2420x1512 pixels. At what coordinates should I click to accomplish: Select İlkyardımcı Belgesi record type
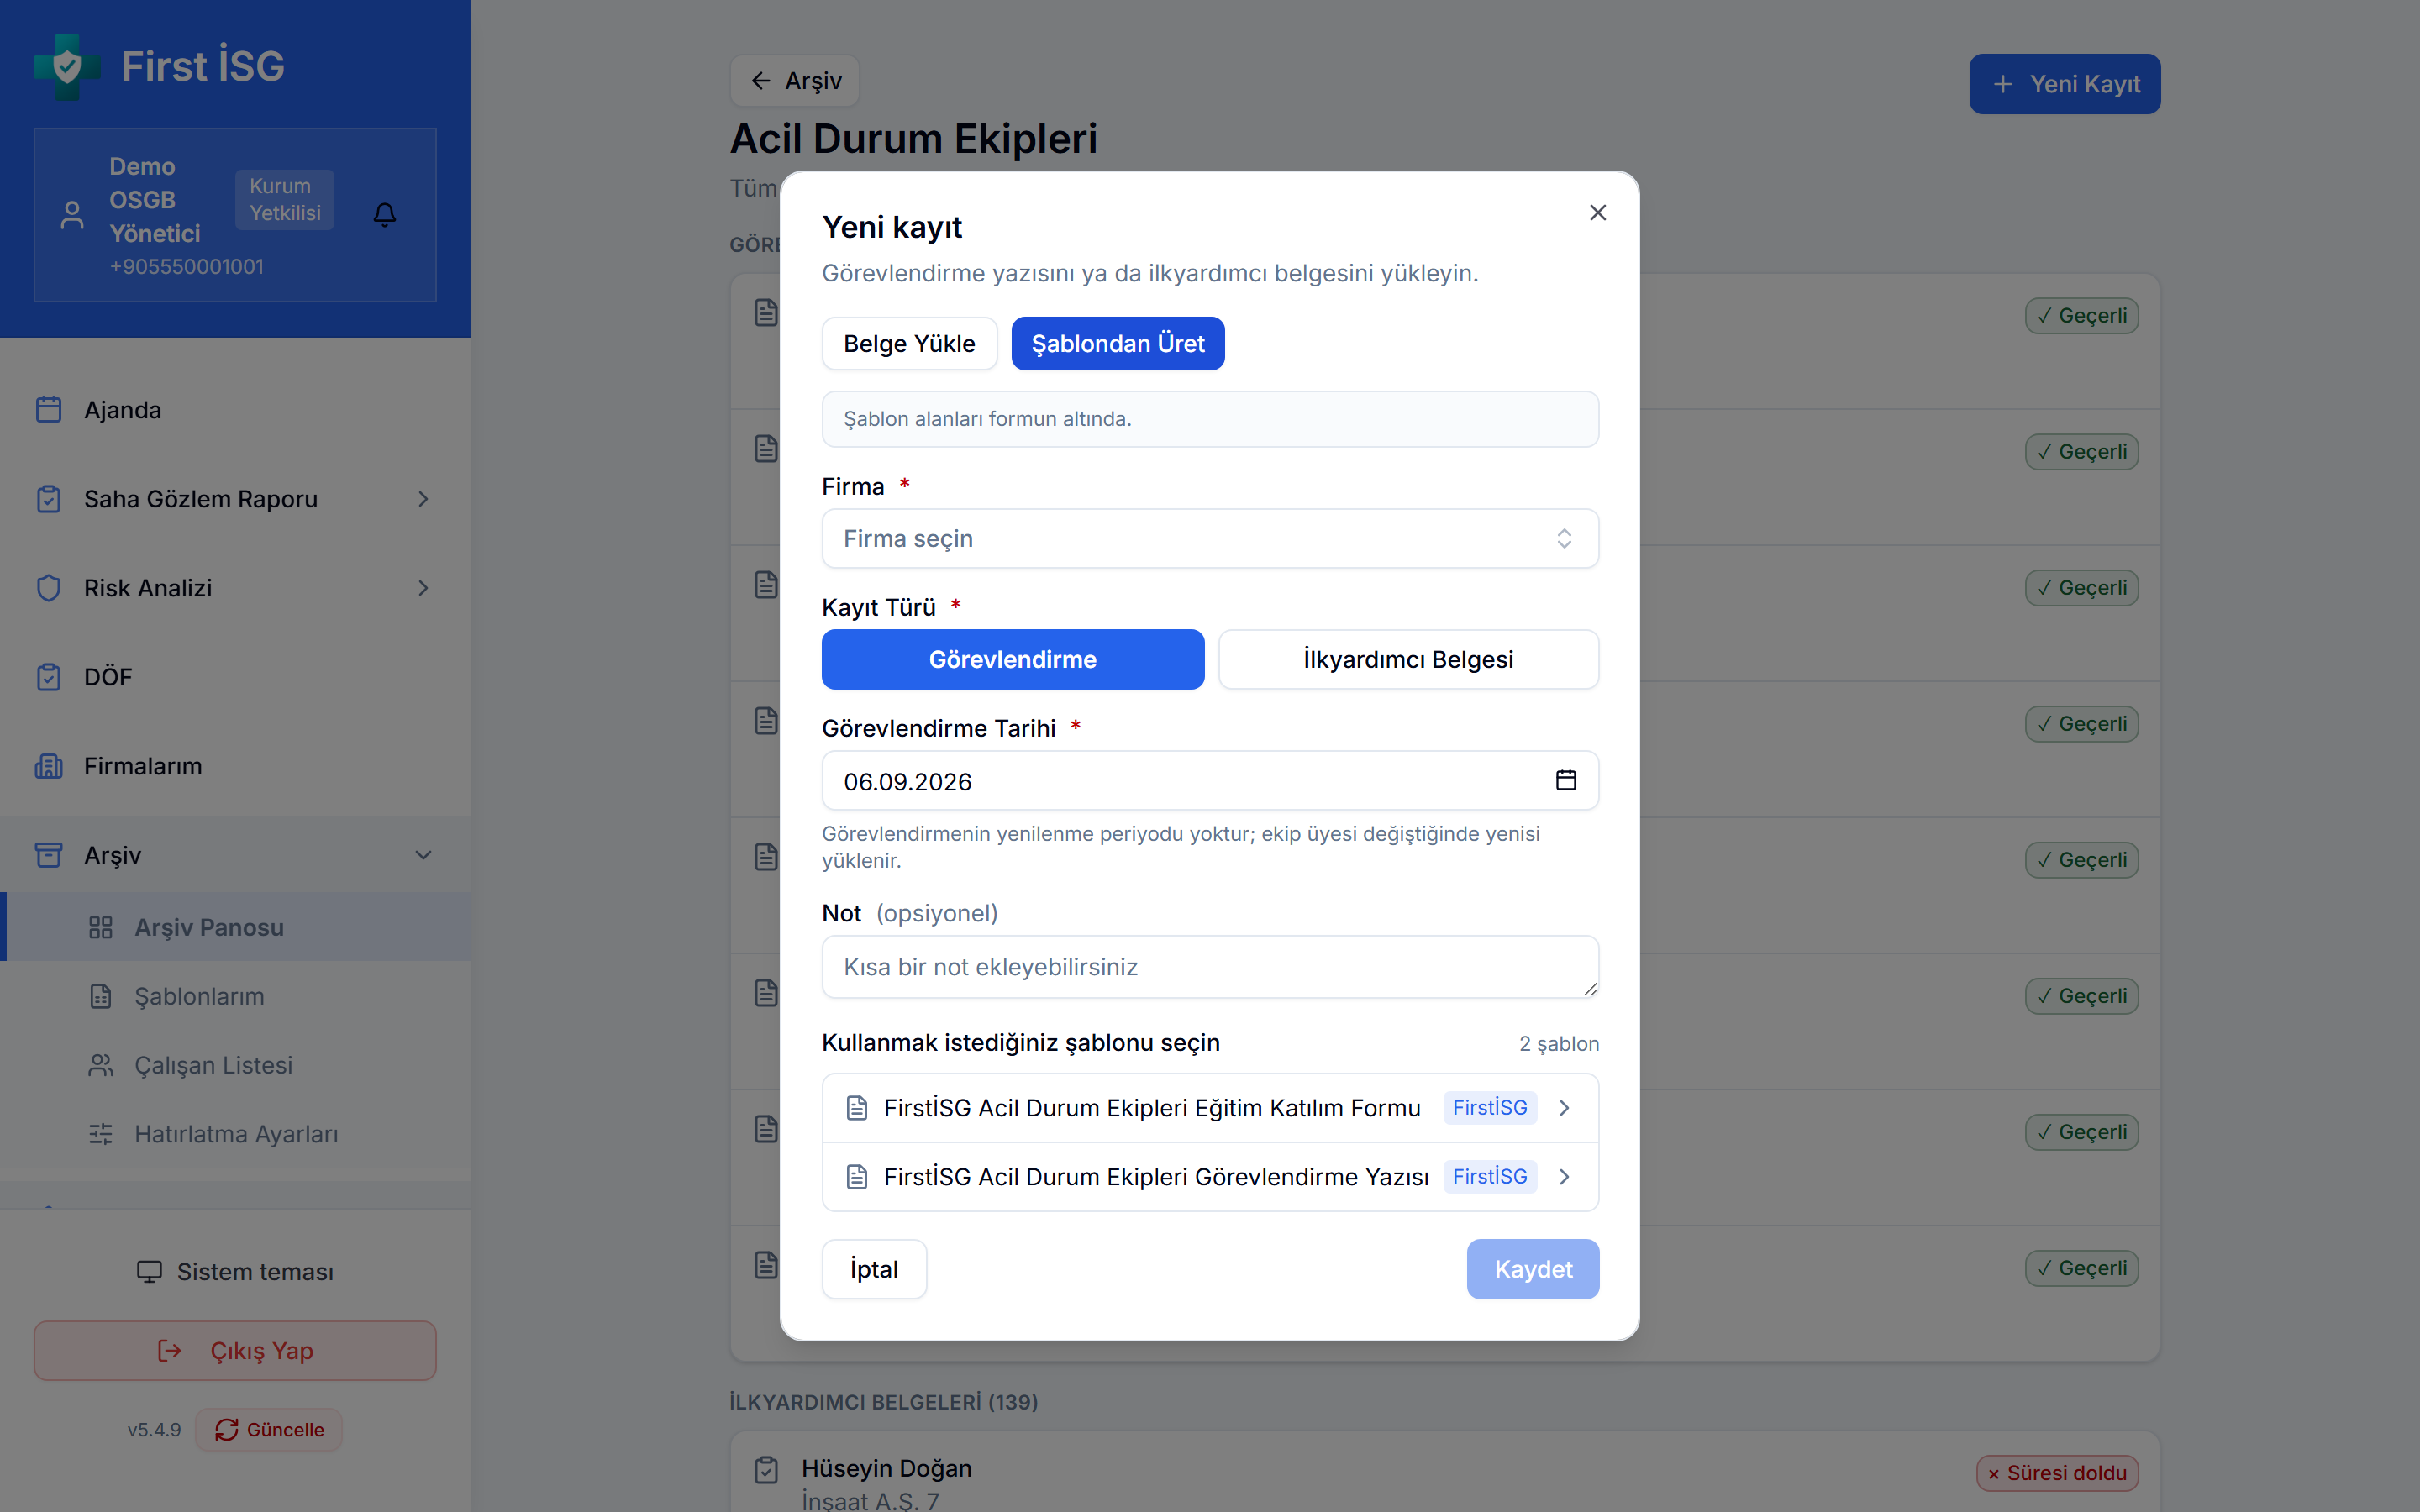click(1408, 659)
